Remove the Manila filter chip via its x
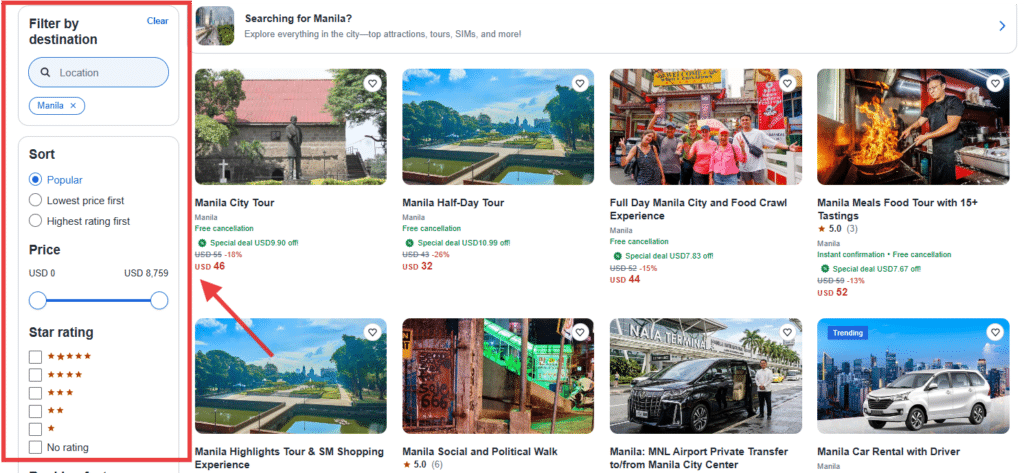The image size is (1024, 473). tap(73, 105)
